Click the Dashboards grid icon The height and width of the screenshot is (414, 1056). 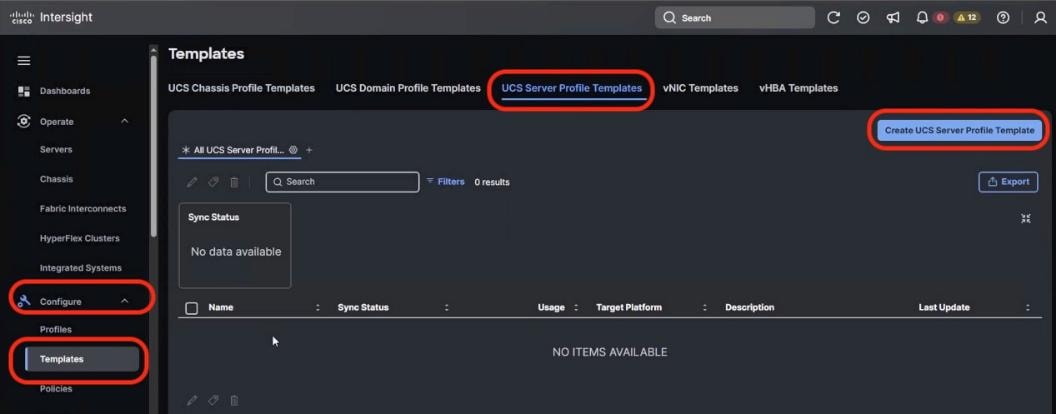coord(24,91)
